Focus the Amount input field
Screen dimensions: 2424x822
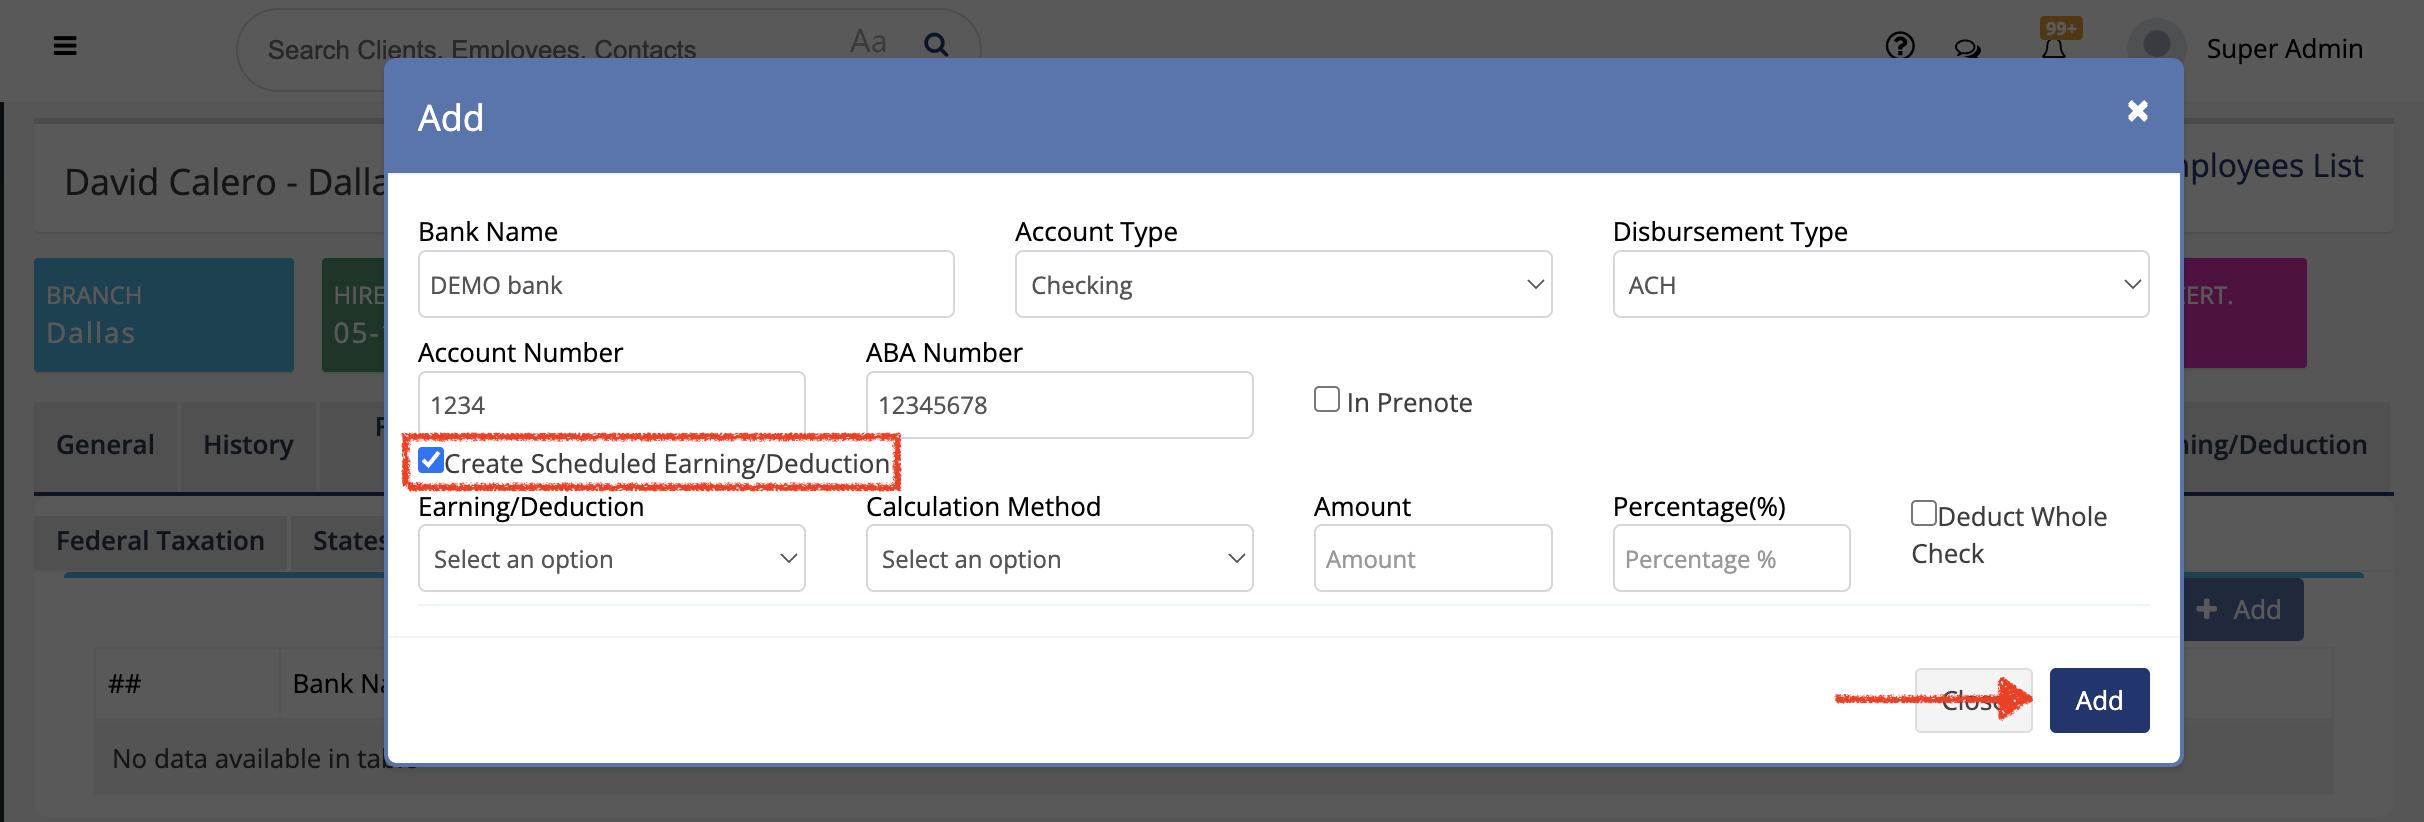[x=1432, y=559]
